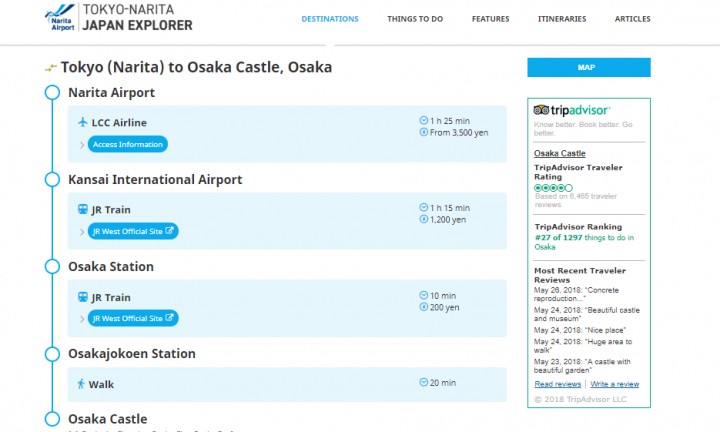Click the walking person icon beside Walk

(81, 384)
